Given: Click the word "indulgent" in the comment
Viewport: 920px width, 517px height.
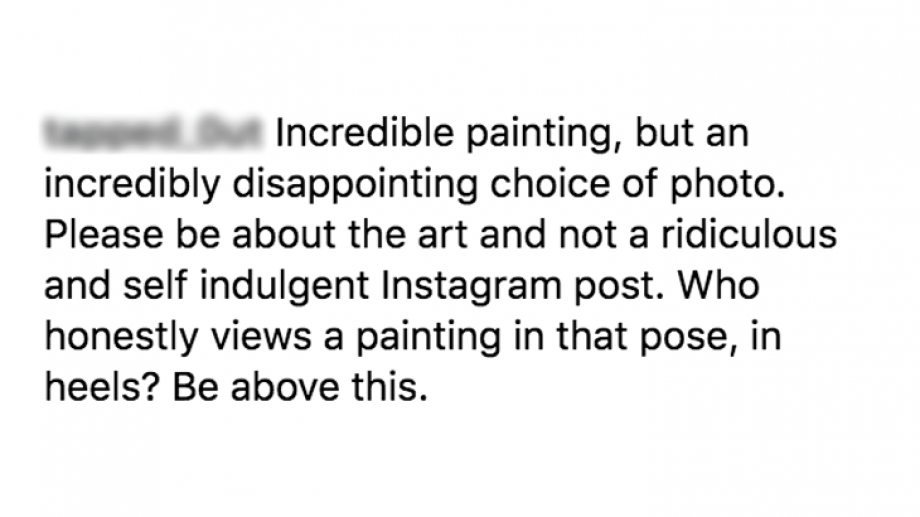Looking at the screenshot, I should (x=285, y=288).
